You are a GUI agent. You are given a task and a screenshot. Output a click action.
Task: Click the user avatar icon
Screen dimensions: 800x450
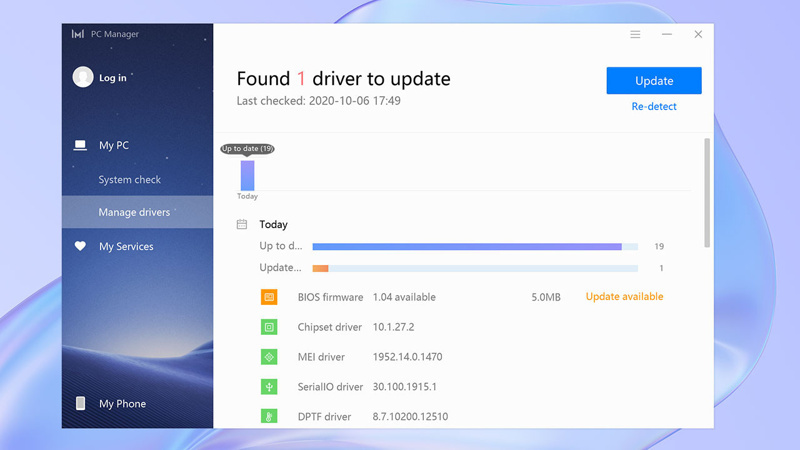pyautogui.click(x=83, y=77)
